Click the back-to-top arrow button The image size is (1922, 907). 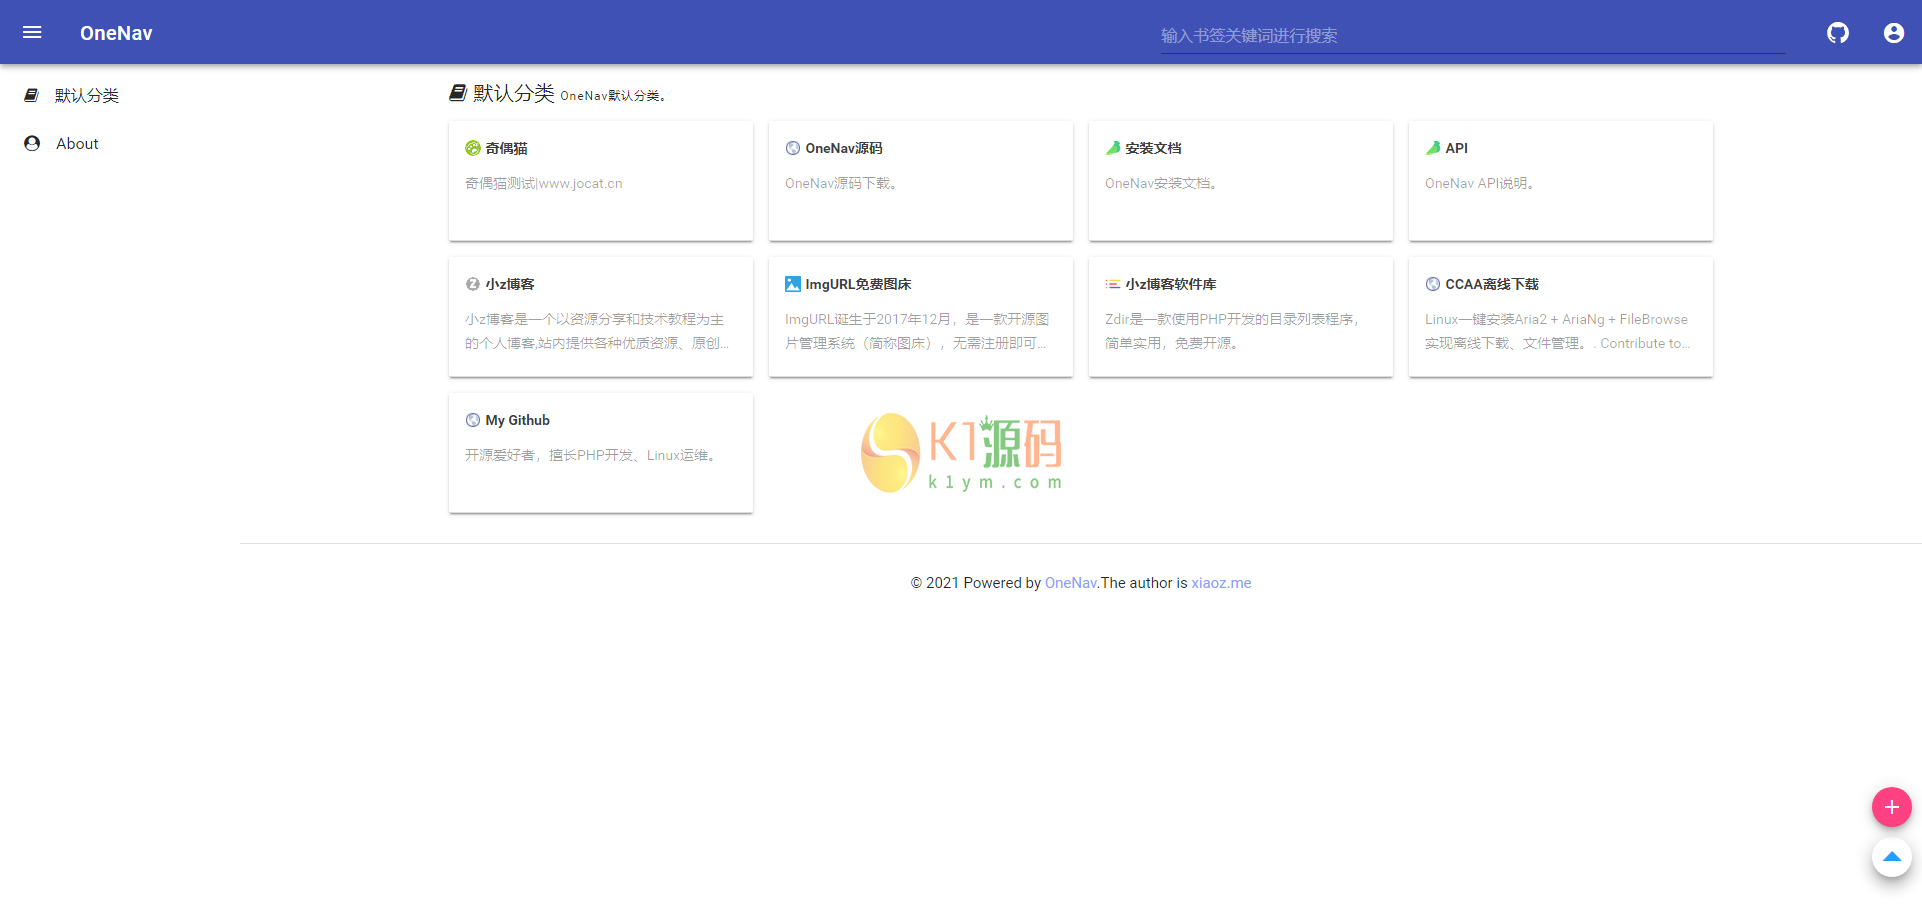point(1892,857)
